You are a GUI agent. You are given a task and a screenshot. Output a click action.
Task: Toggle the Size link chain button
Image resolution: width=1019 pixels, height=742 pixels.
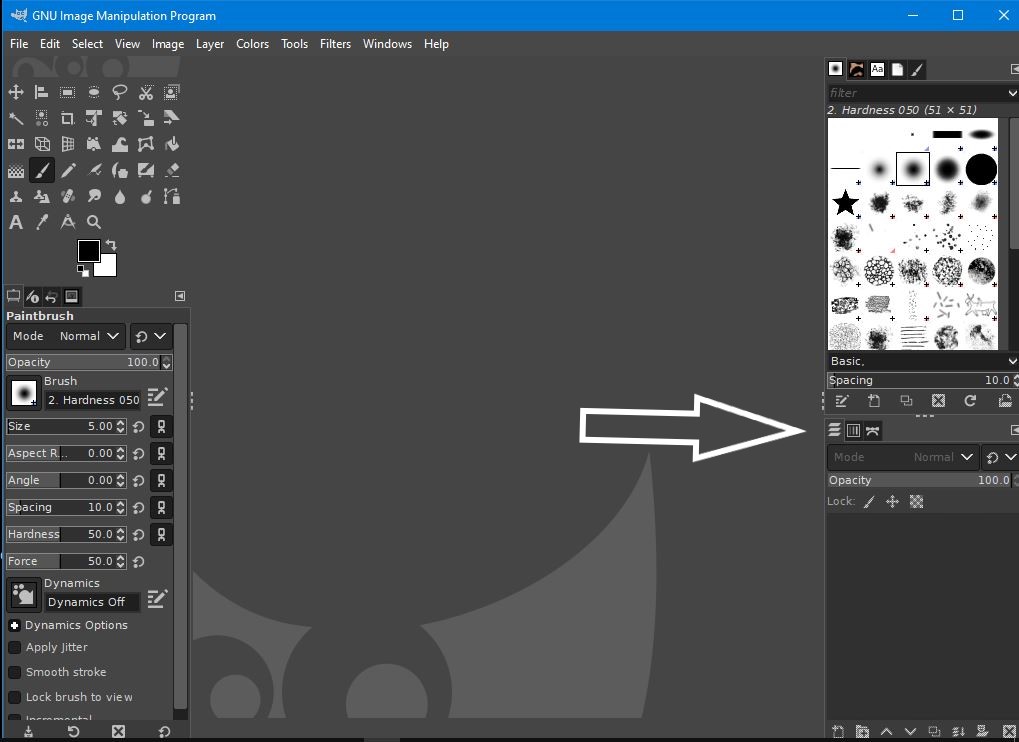tap(161, 426)
